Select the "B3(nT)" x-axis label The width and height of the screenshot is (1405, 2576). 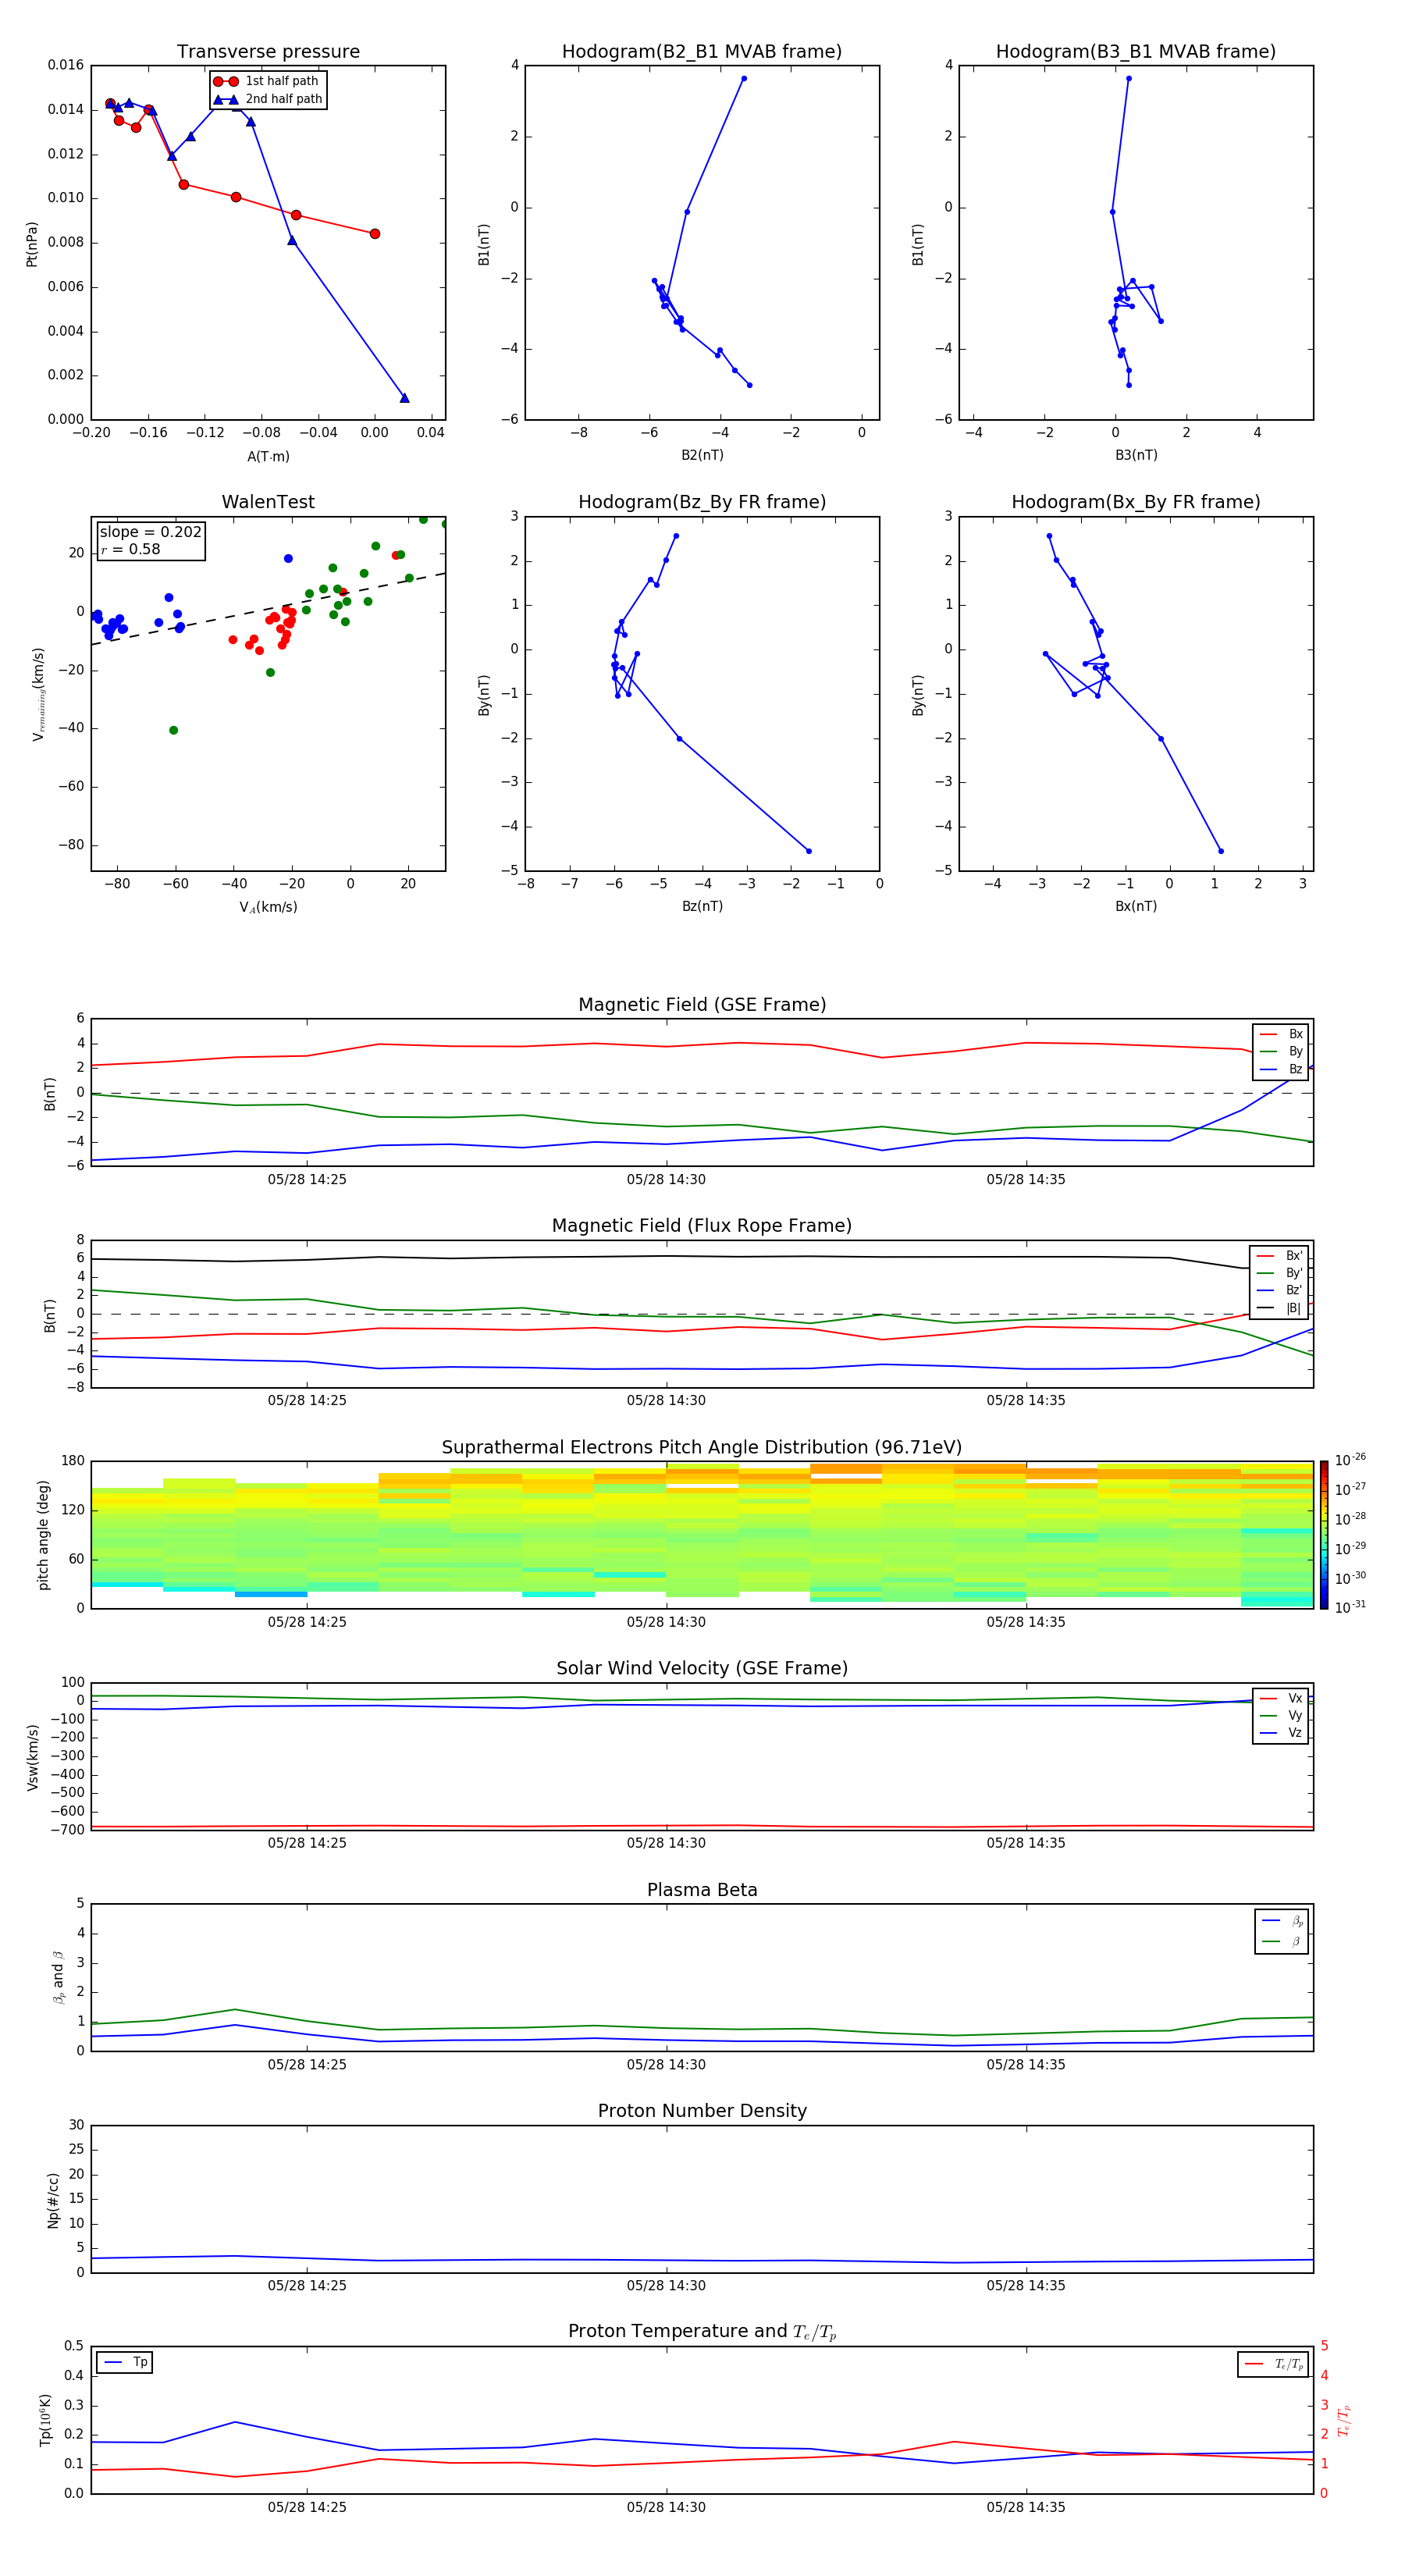pos(1136,455)
